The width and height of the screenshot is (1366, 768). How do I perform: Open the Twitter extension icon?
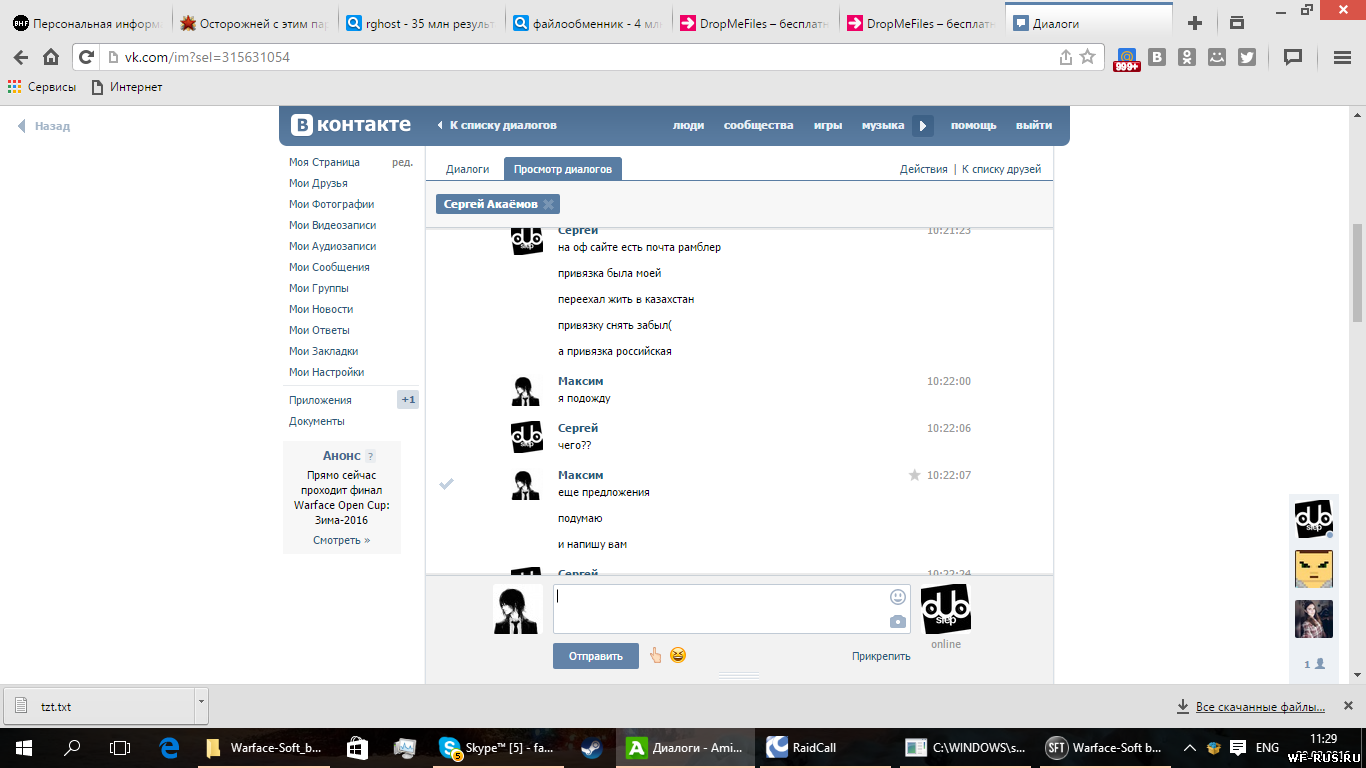[1247, 58]
